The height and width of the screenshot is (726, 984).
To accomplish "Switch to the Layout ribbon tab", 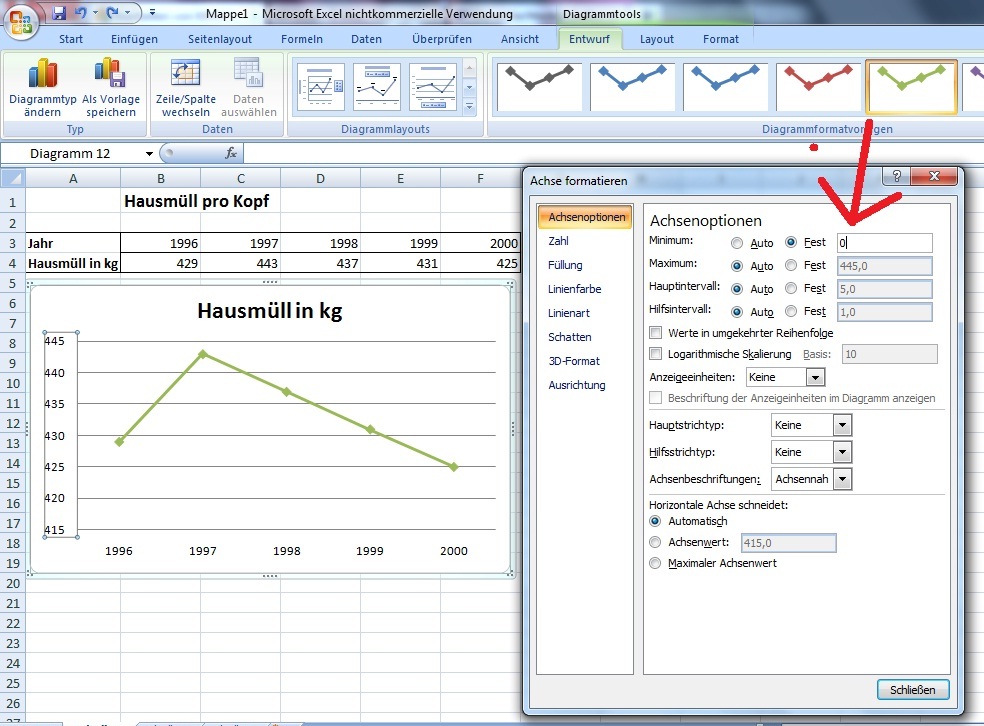I will 656,39.
